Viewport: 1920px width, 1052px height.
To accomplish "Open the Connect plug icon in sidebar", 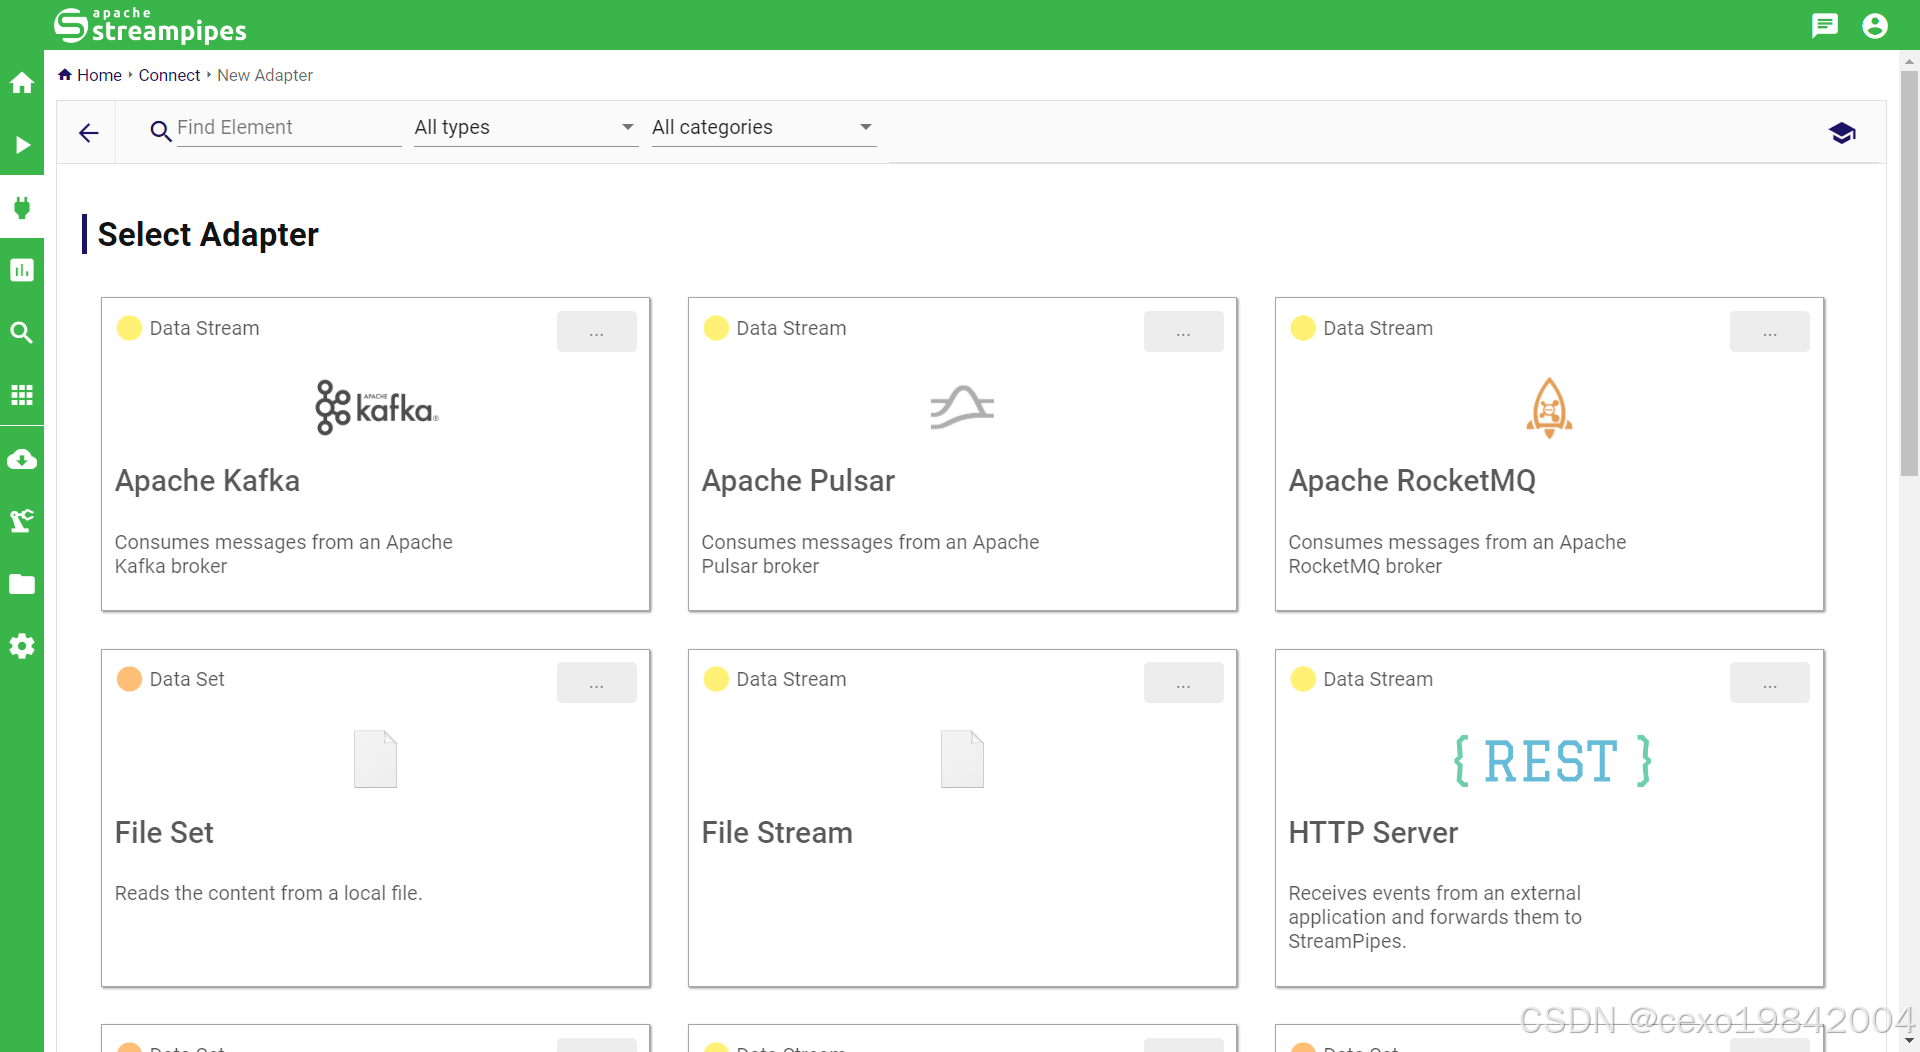I will 22,208.
